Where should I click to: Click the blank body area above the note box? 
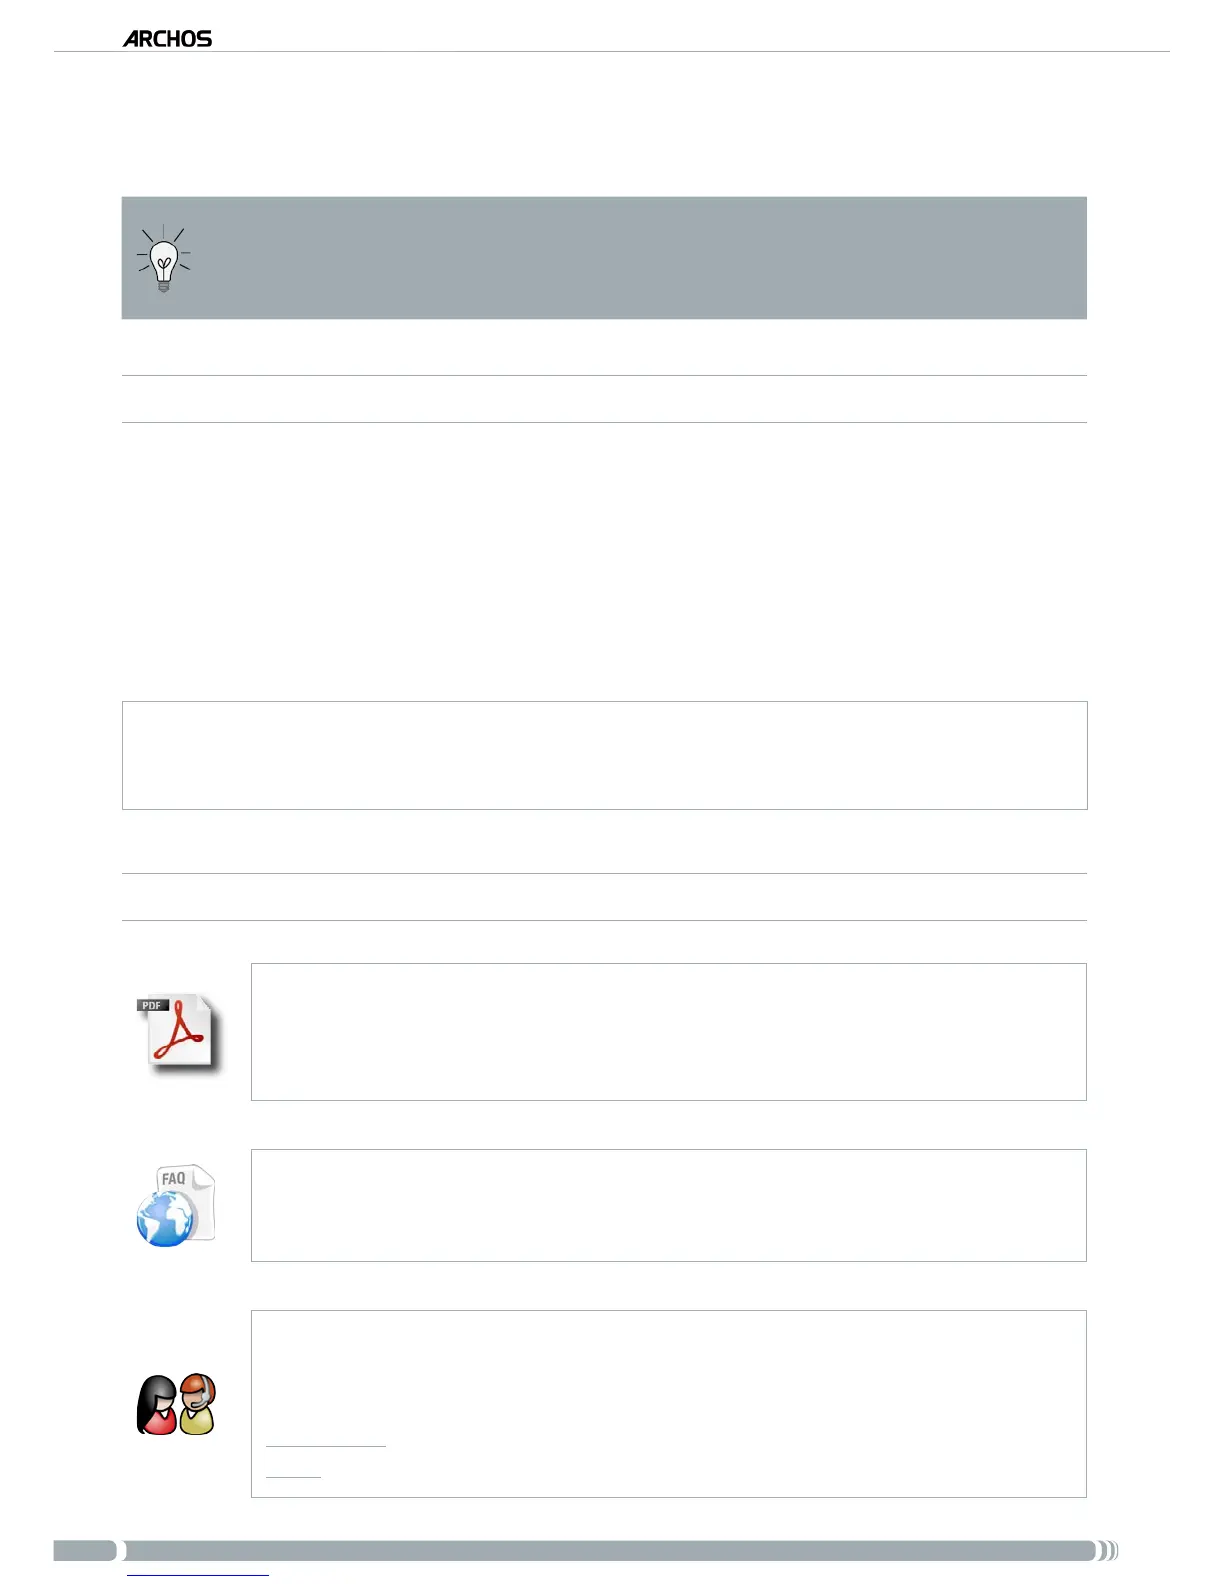[x=604, y=560]
